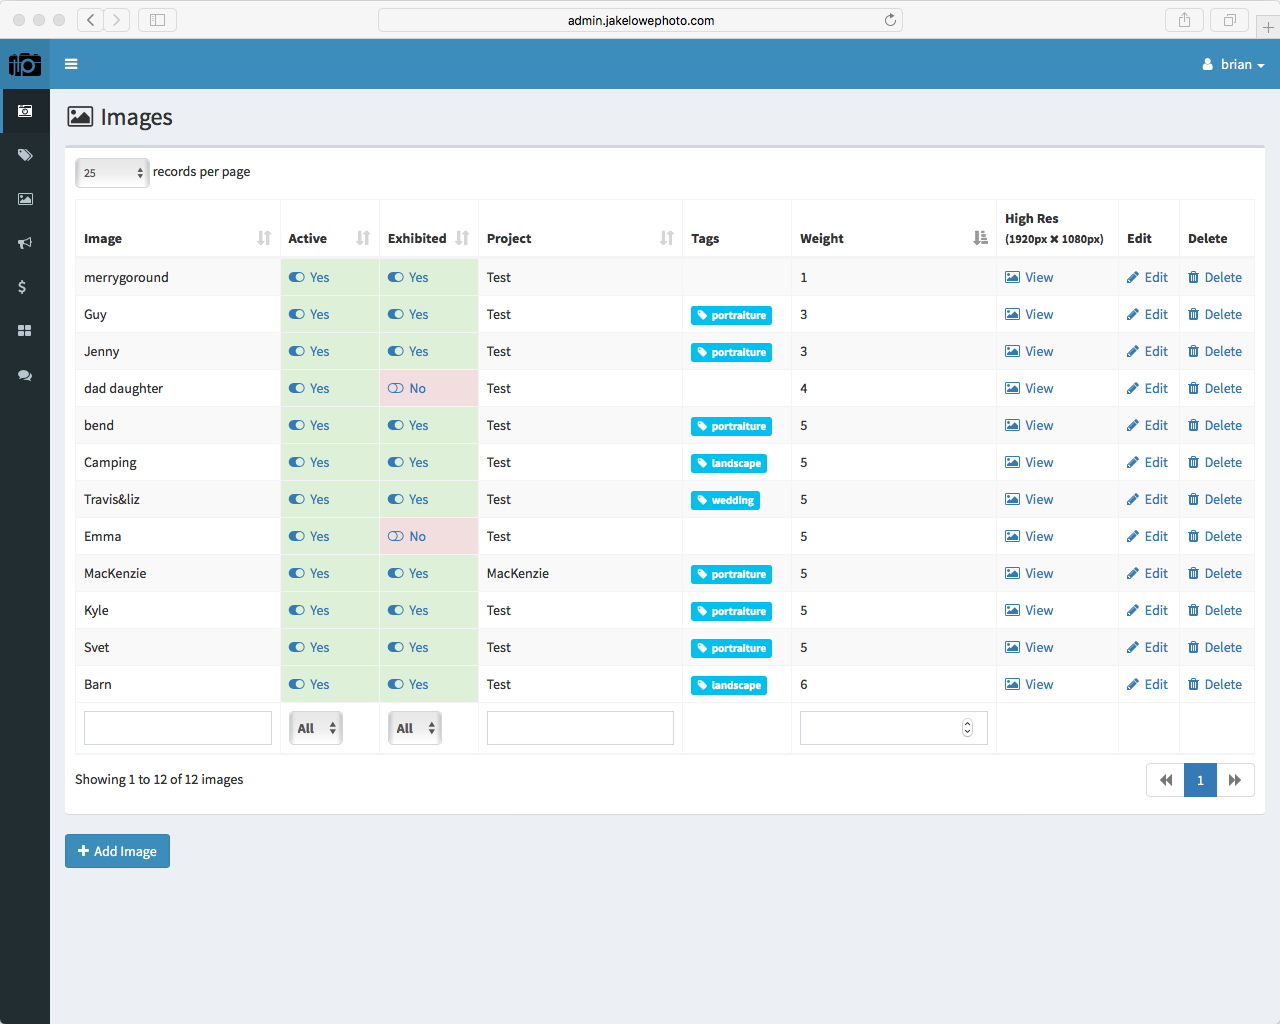Click the Weight filter stepper
The image size is (1280, 1024).
[x=967, y=728]
